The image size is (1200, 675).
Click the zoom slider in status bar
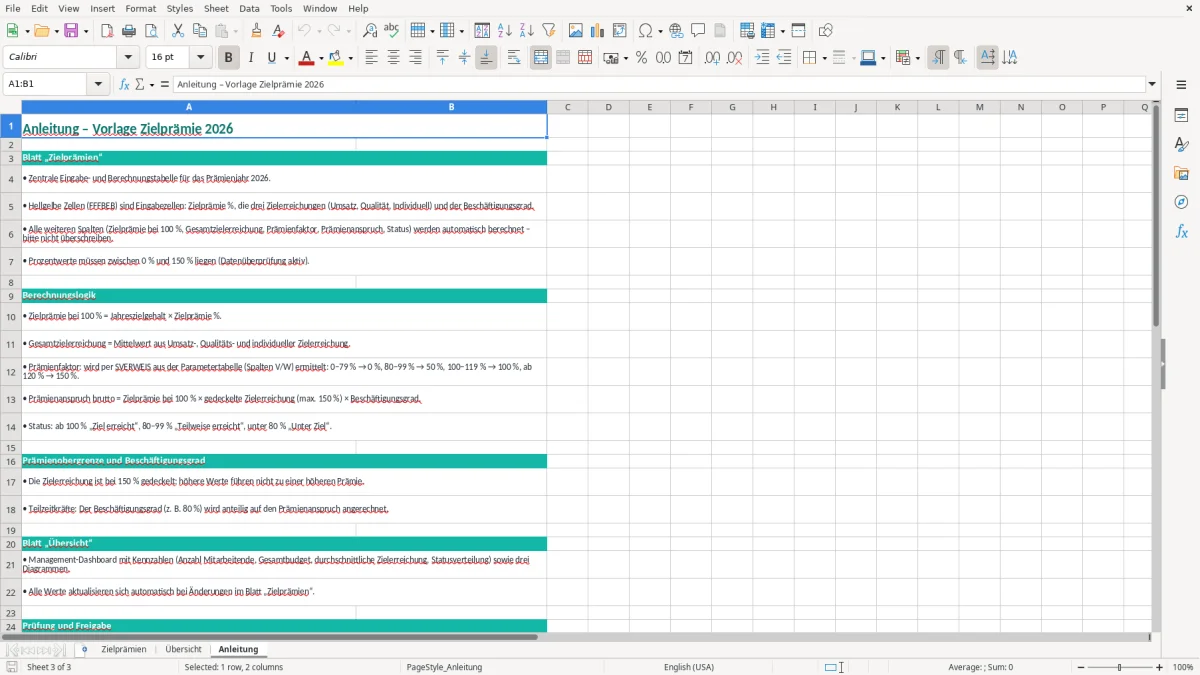coord(1120,667)
